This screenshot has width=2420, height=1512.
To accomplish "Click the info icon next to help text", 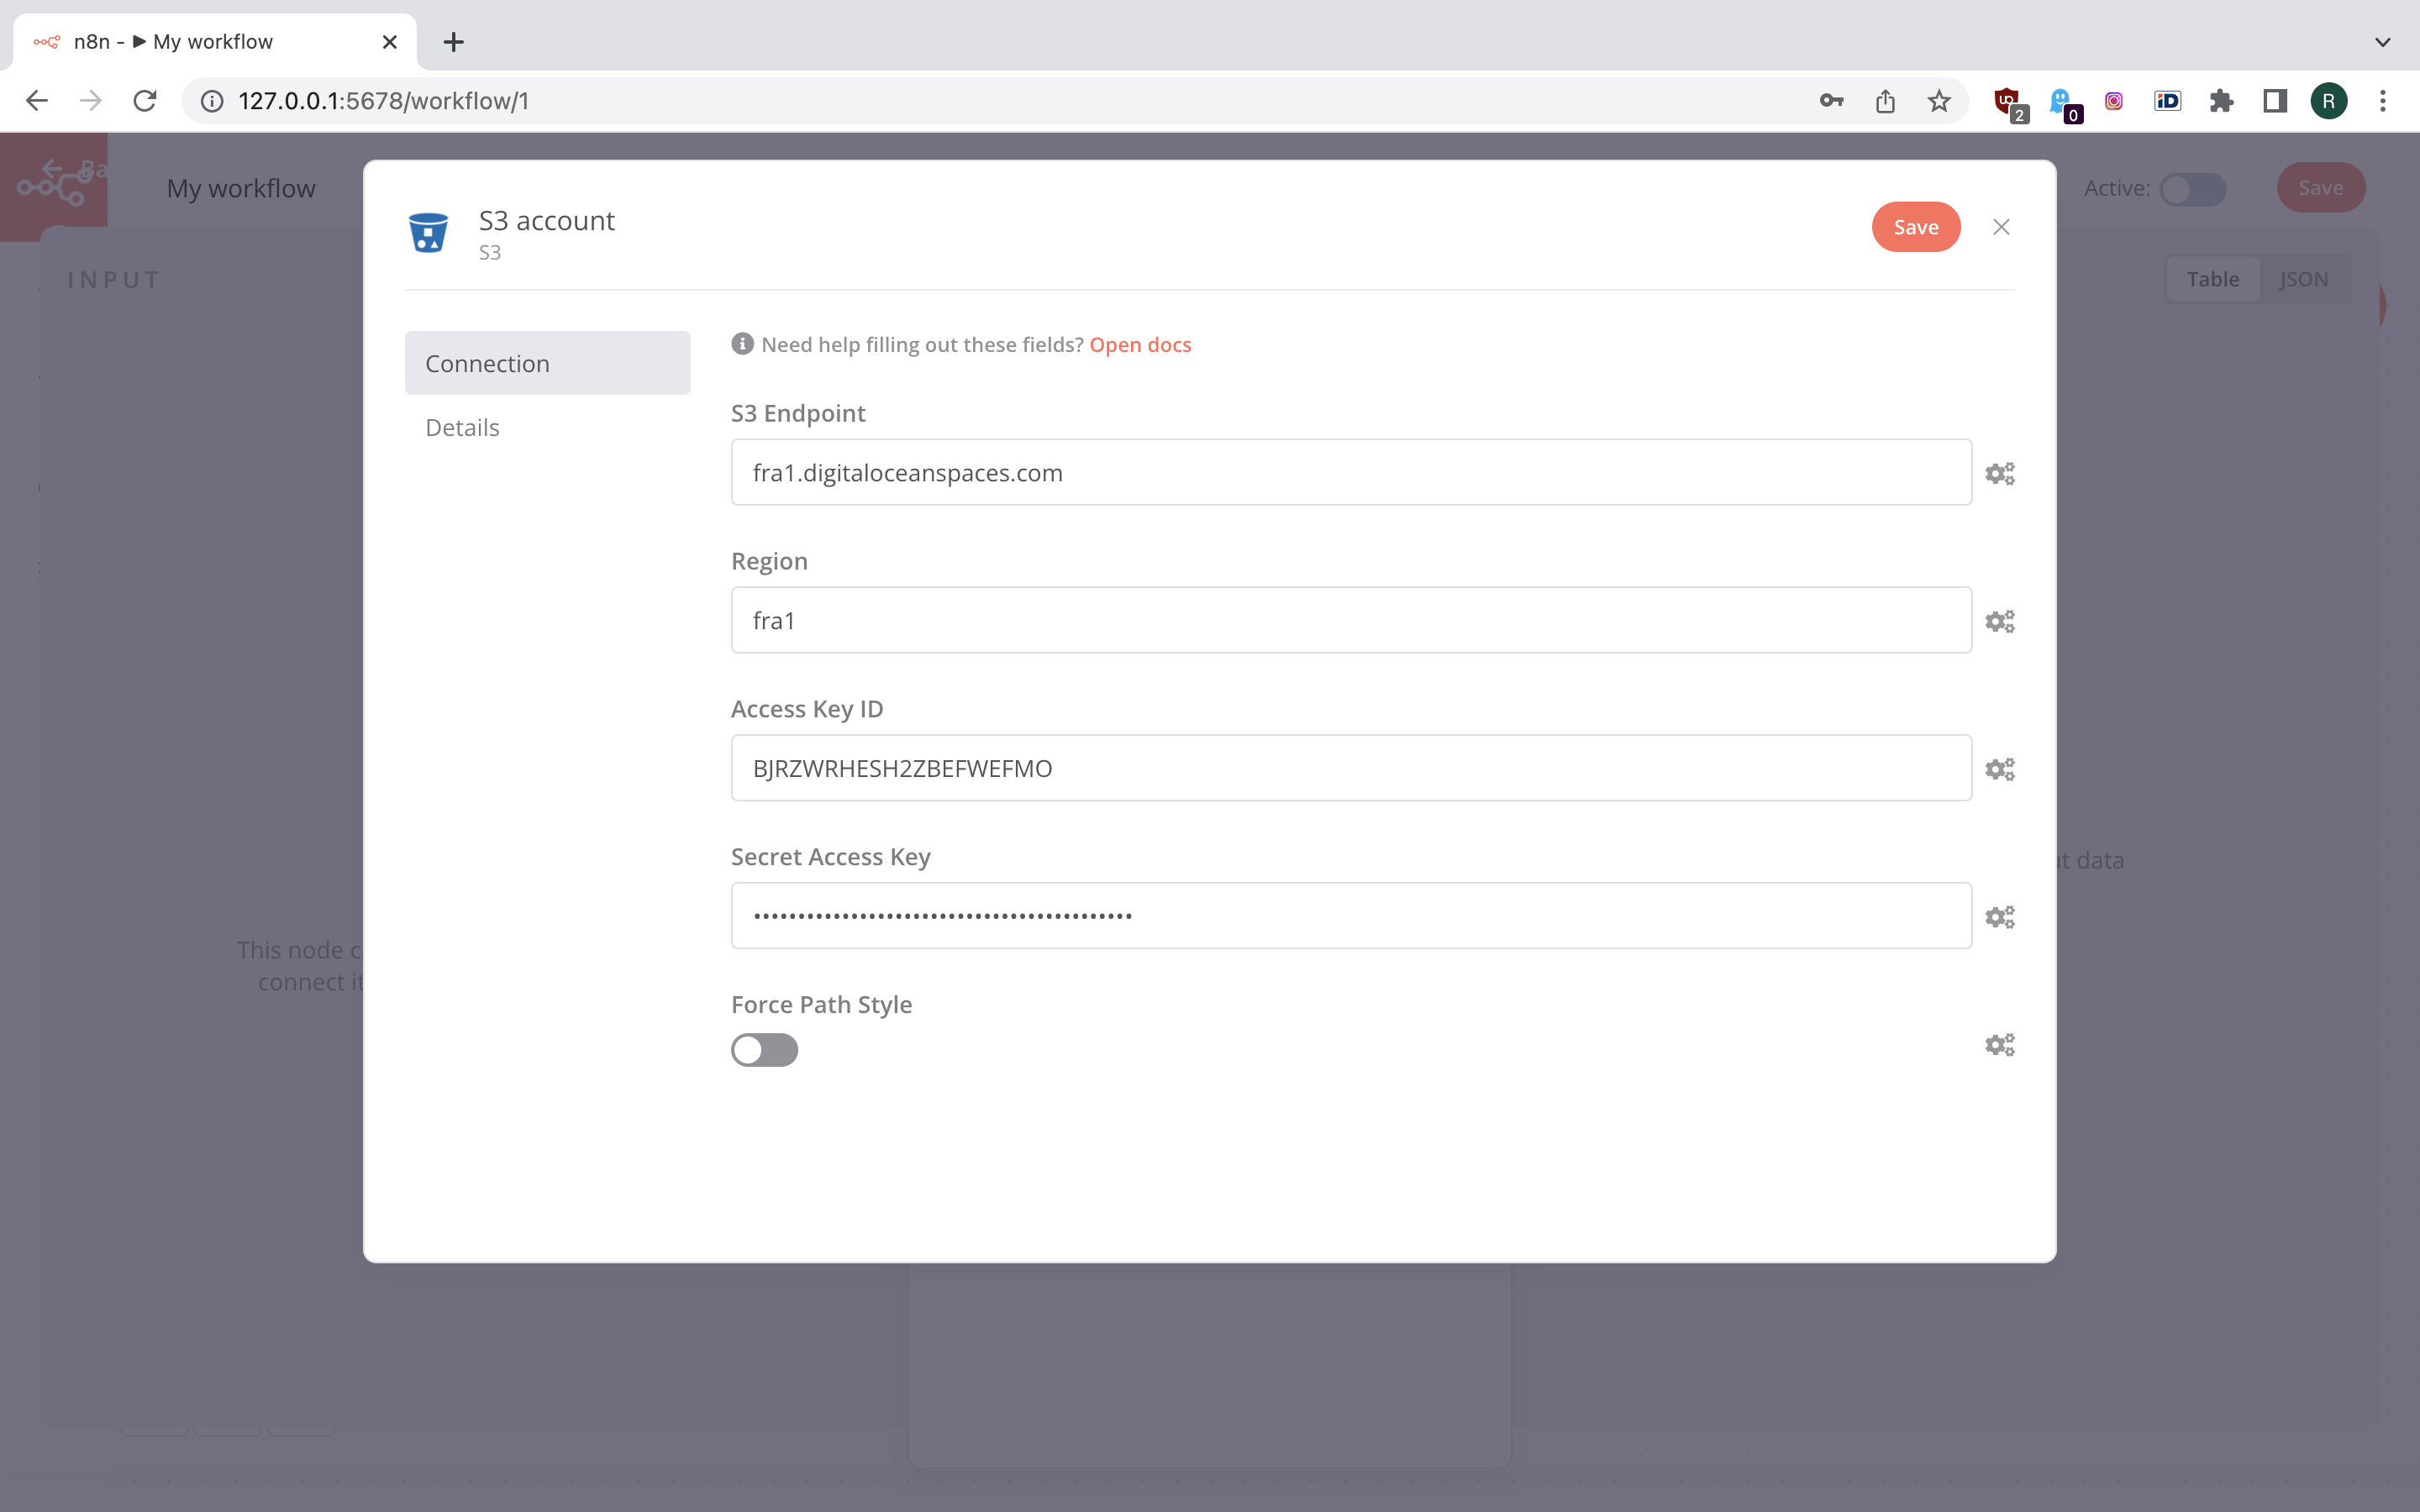I will (x=742, y=344).
